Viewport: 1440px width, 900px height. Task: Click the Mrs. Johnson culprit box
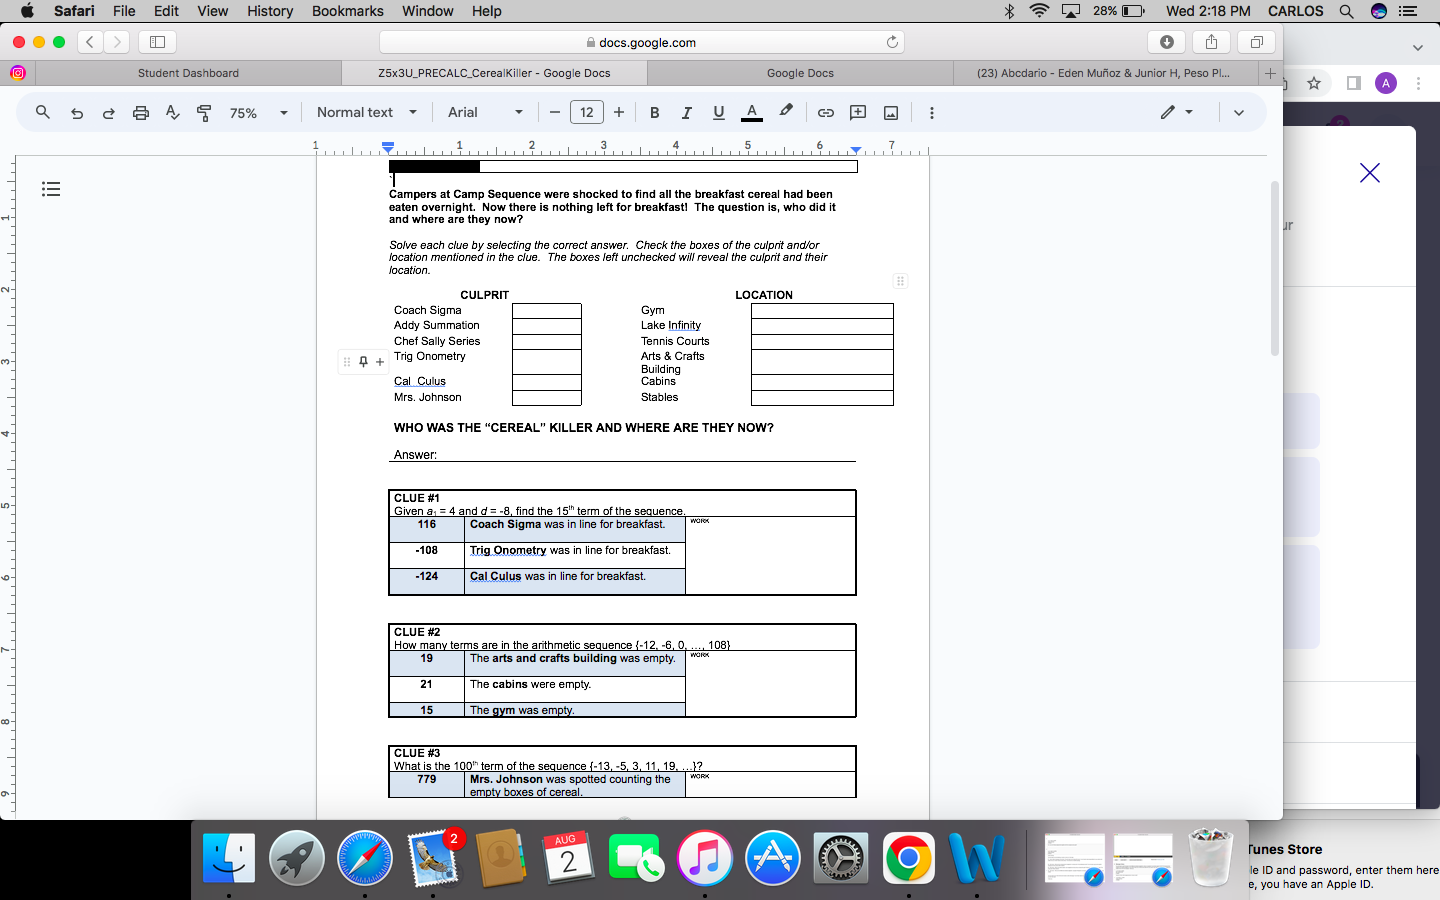pos(547,398)
